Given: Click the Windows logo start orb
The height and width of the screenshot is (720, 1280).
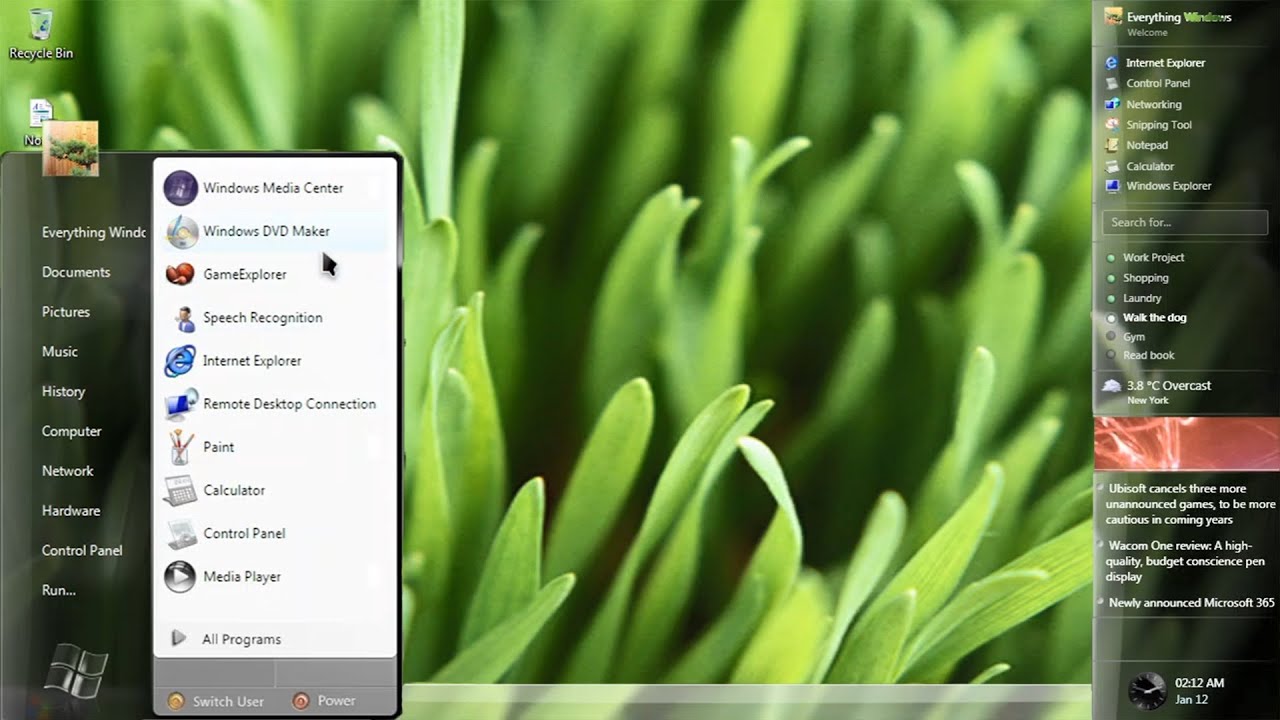Looking at the screenshot, I should click(x=75, y=672).
